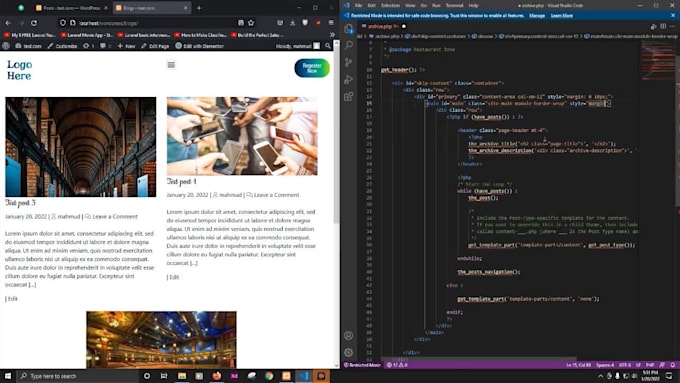Open Task View on taskbar

pos(164,376)
